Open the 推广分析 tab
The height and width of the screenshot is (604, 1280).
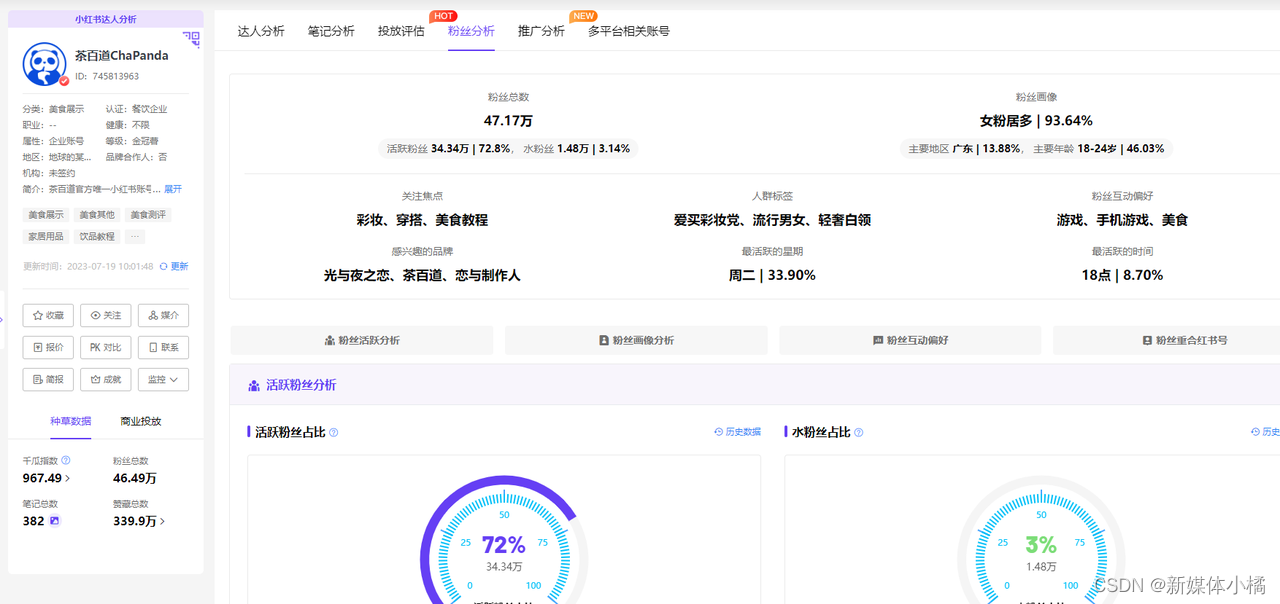(541, 31)
